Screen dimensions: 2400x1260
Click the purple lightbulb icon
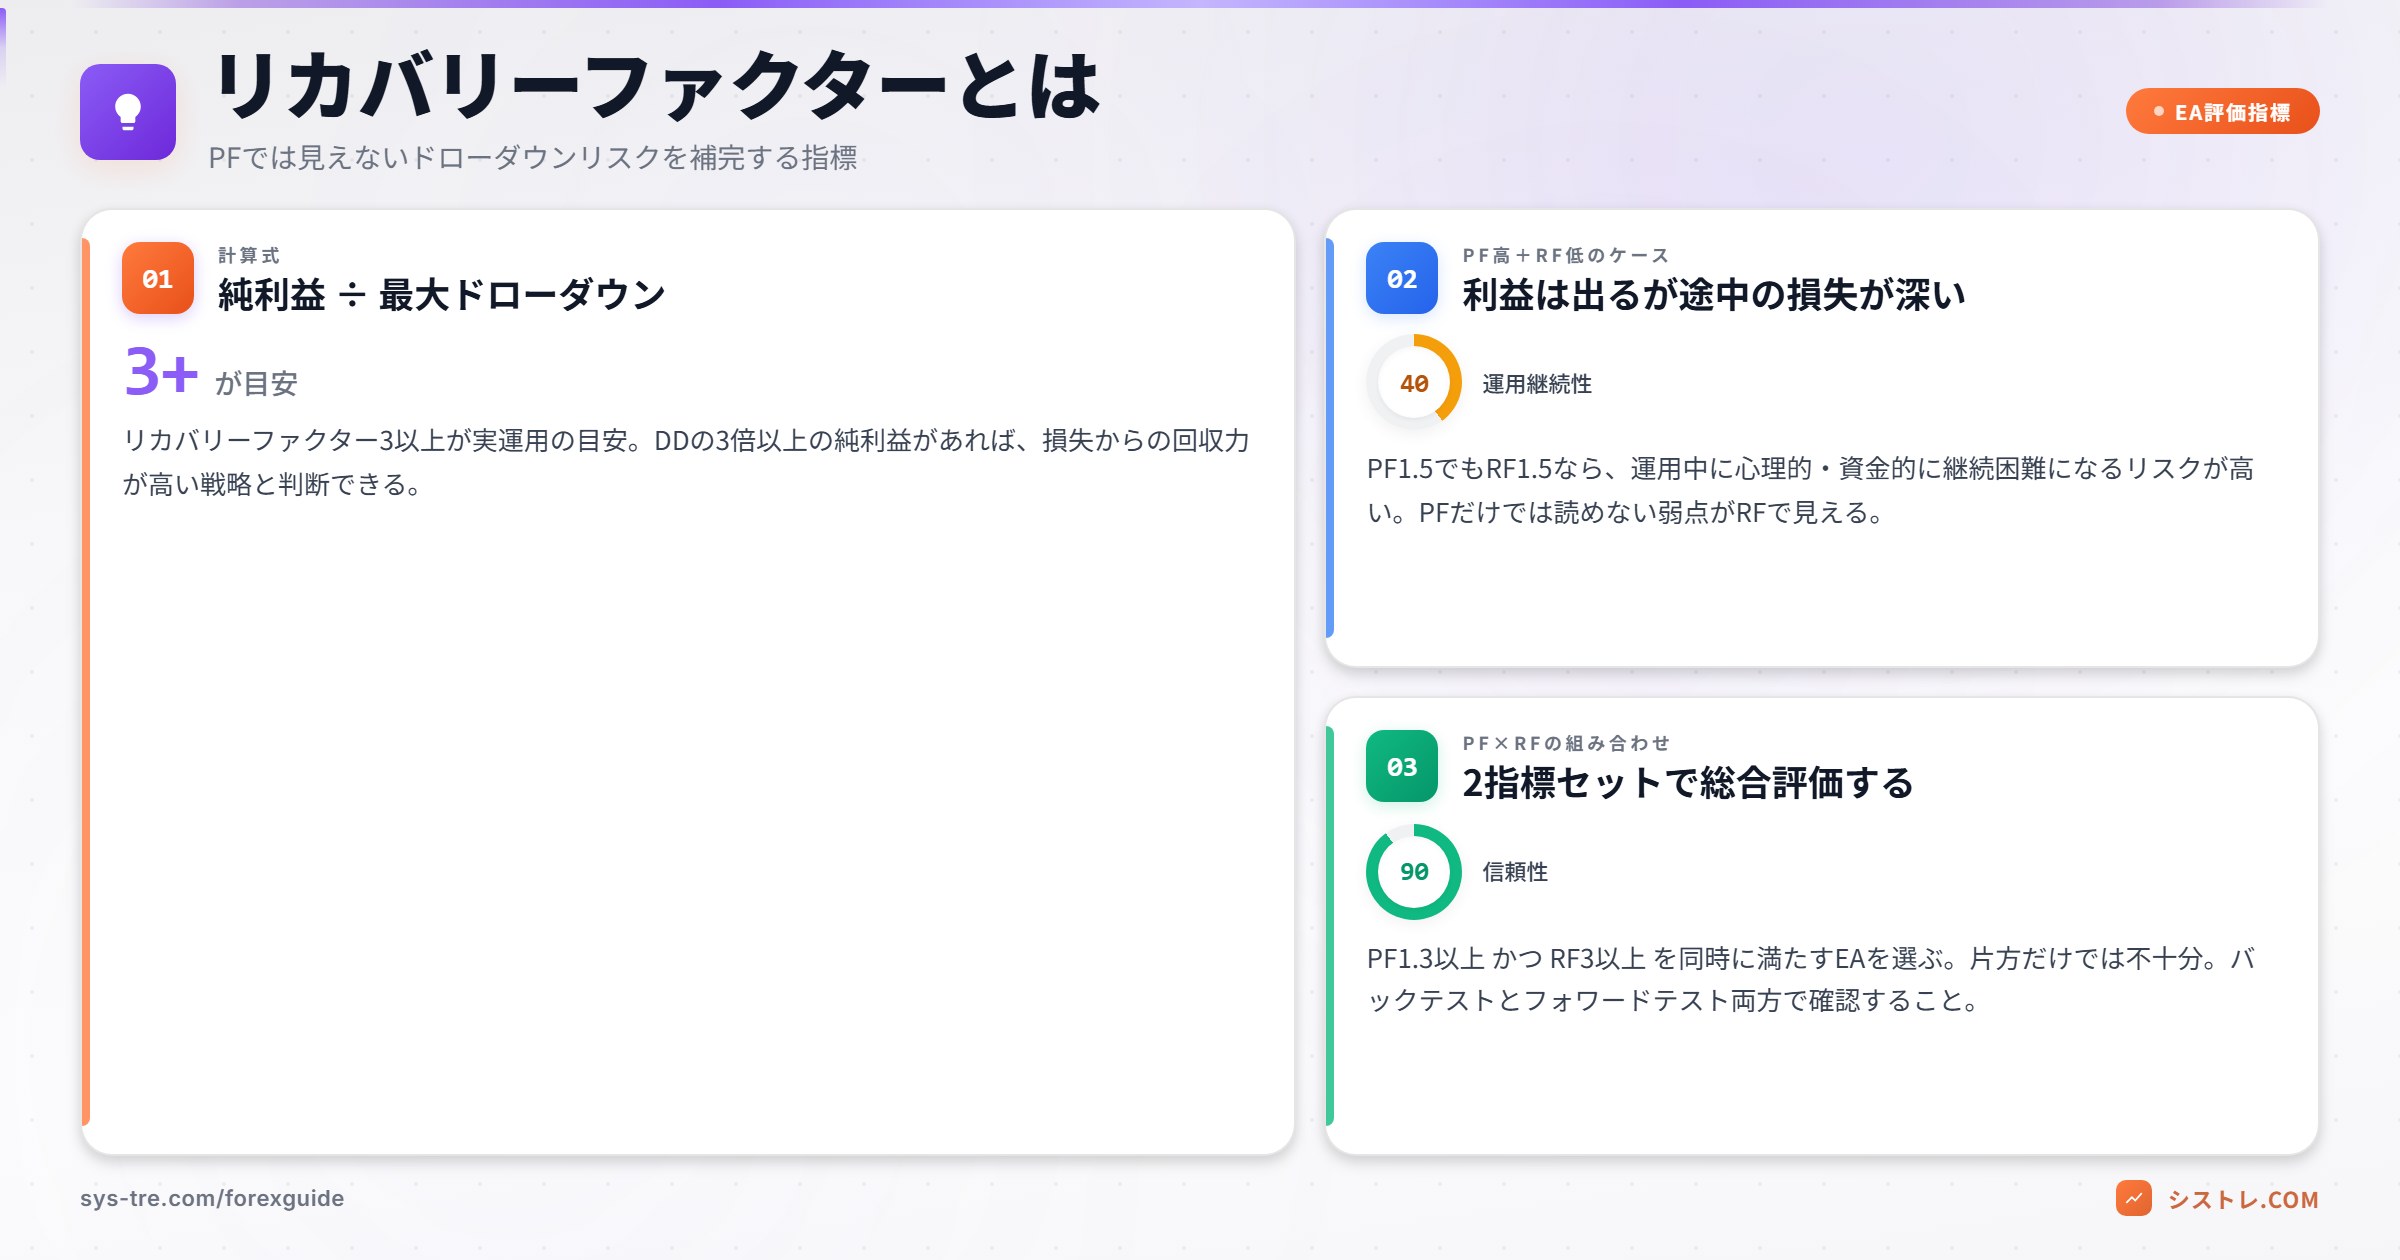click(x=128, y=112)
